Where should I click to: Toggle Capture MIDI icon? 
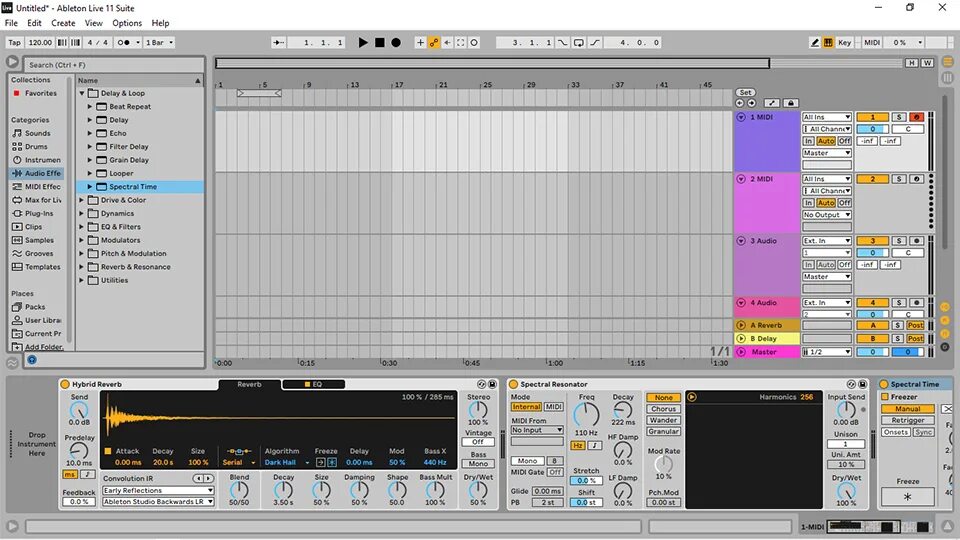460,42
